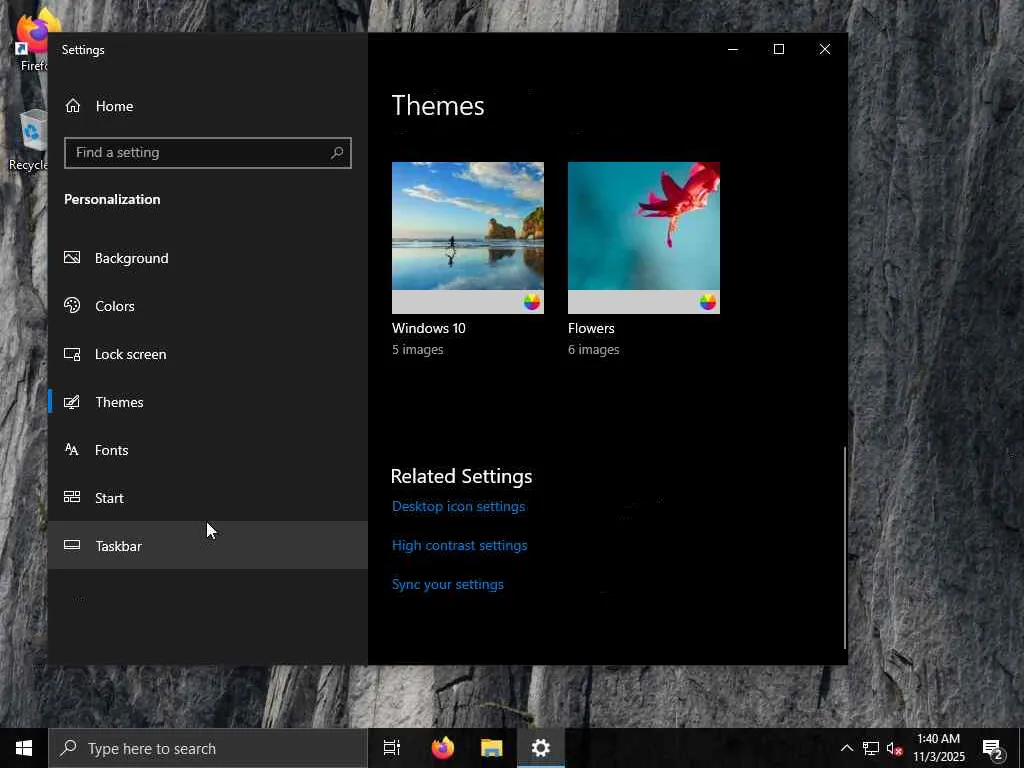
Task: Minimize the Settings window
Action: point(733,50)
